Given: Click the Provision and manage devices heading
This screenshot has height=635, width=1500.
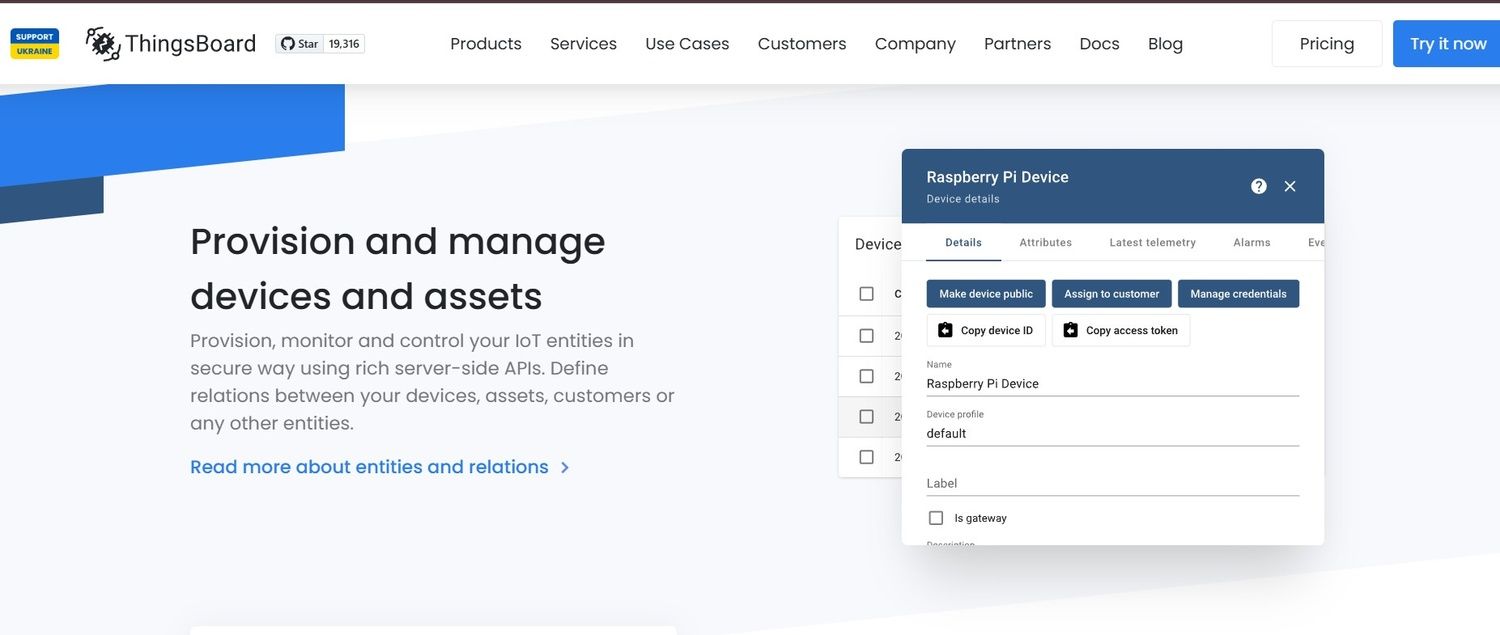Looking at the screenshot, I should [x=398, y=268].
